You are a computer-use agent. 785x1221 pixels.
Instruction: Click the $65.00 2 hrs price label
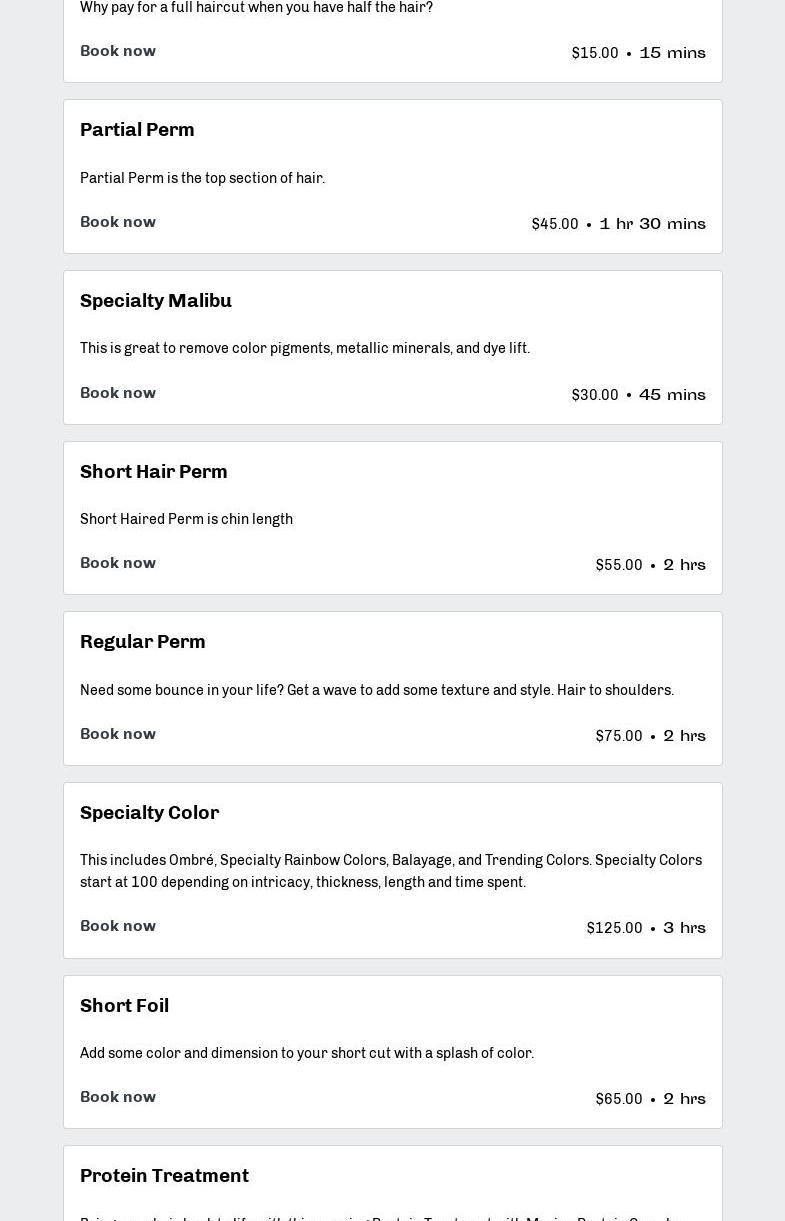pyautogui.click(x=650, y=1099)
